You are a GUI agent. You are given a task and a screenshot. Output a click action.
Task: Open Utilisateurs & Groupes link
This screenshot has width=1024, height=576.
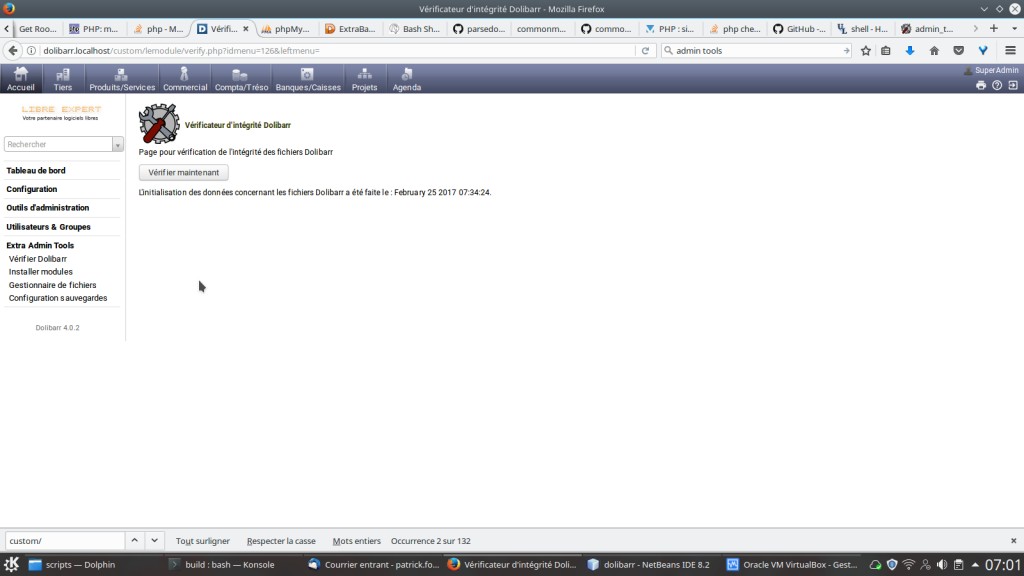pos(48,227)
